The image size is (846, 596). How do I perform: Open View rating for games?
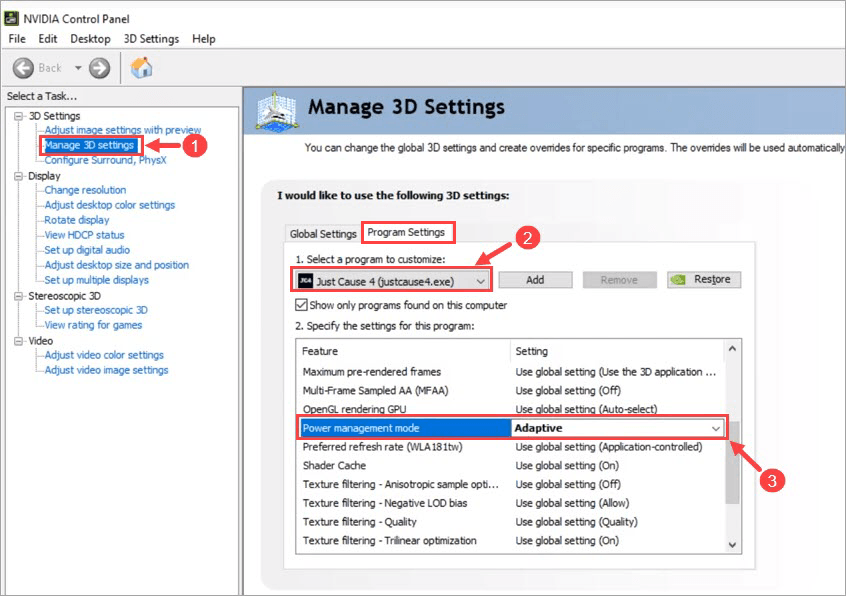pyautogui.click(x=93, y=325)
